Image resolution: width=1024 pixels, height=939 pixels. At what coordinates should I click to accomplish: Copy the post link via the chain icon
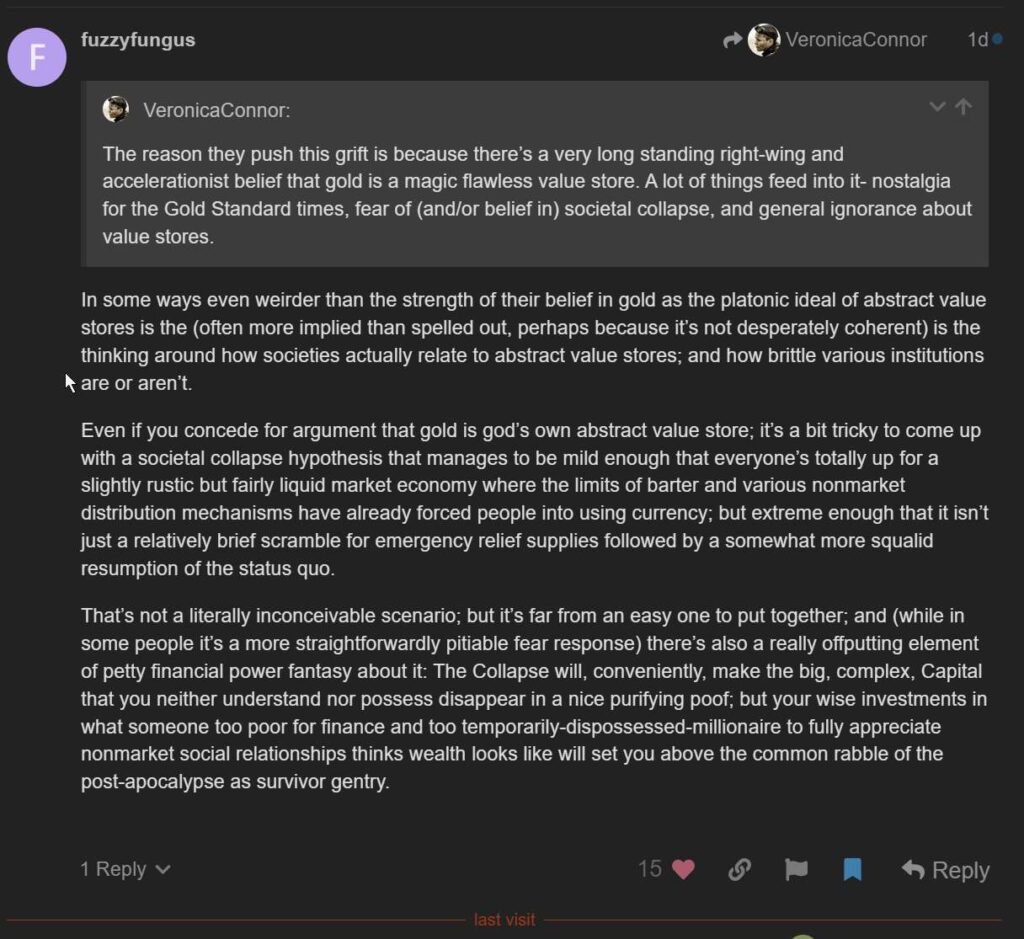click(x=740, y=869)
